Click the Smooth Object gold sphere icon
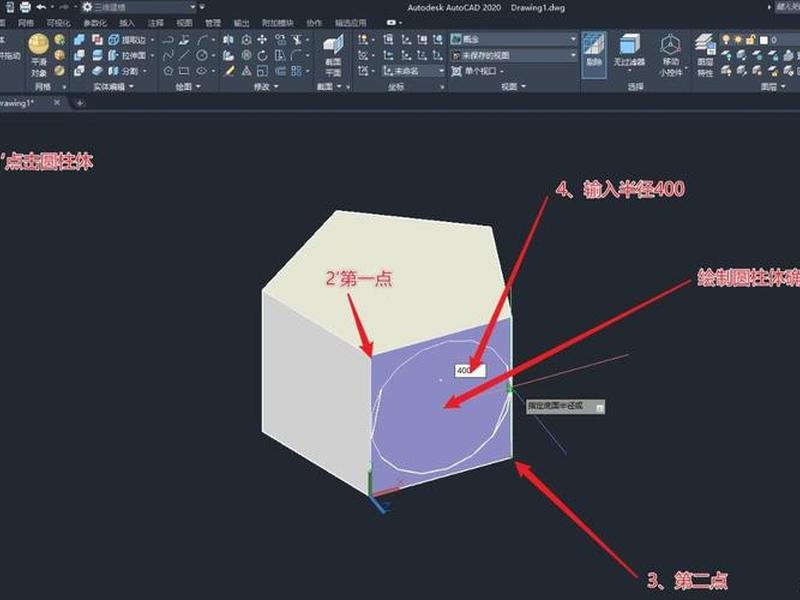 [x=39, y=44]
